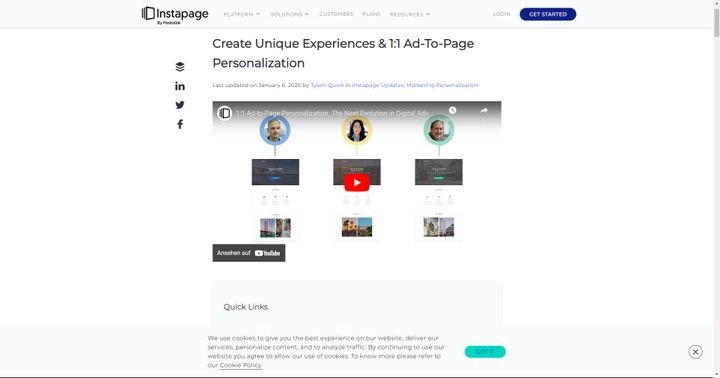The image size is (720, 378).
Task: Click the Watch Later clock icon on video
Action: pos(452,110)
